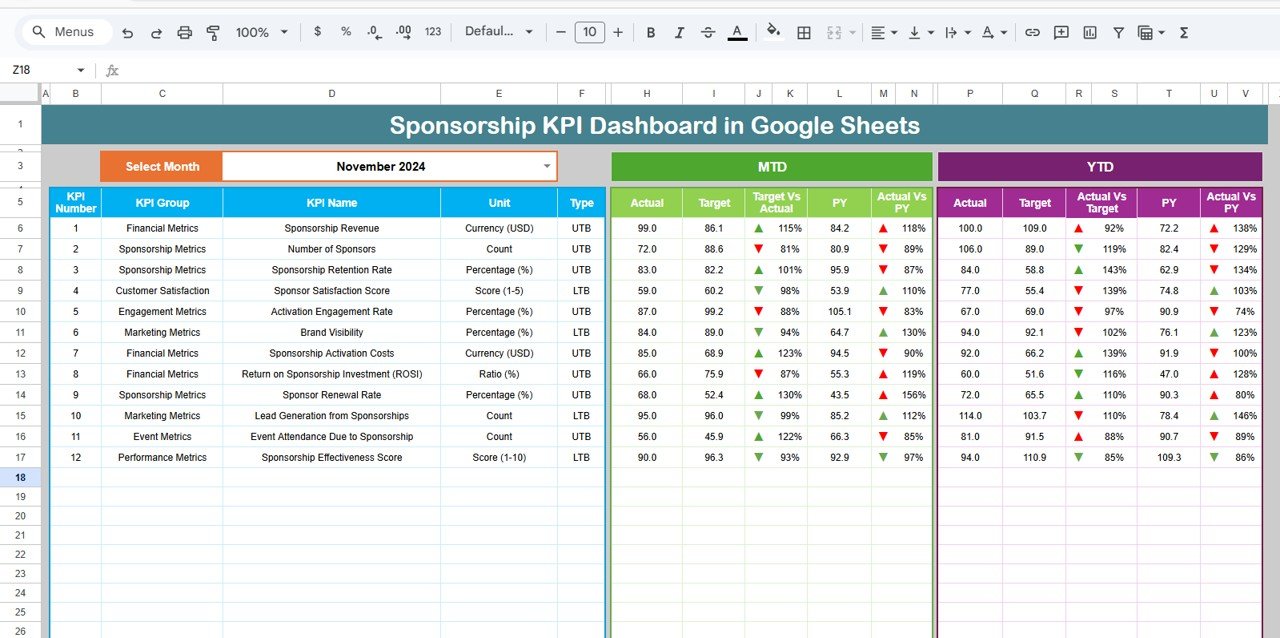Create a filter
Image resolution: width=1280 pixels, height=638 pixels.
click(1118, 32)
